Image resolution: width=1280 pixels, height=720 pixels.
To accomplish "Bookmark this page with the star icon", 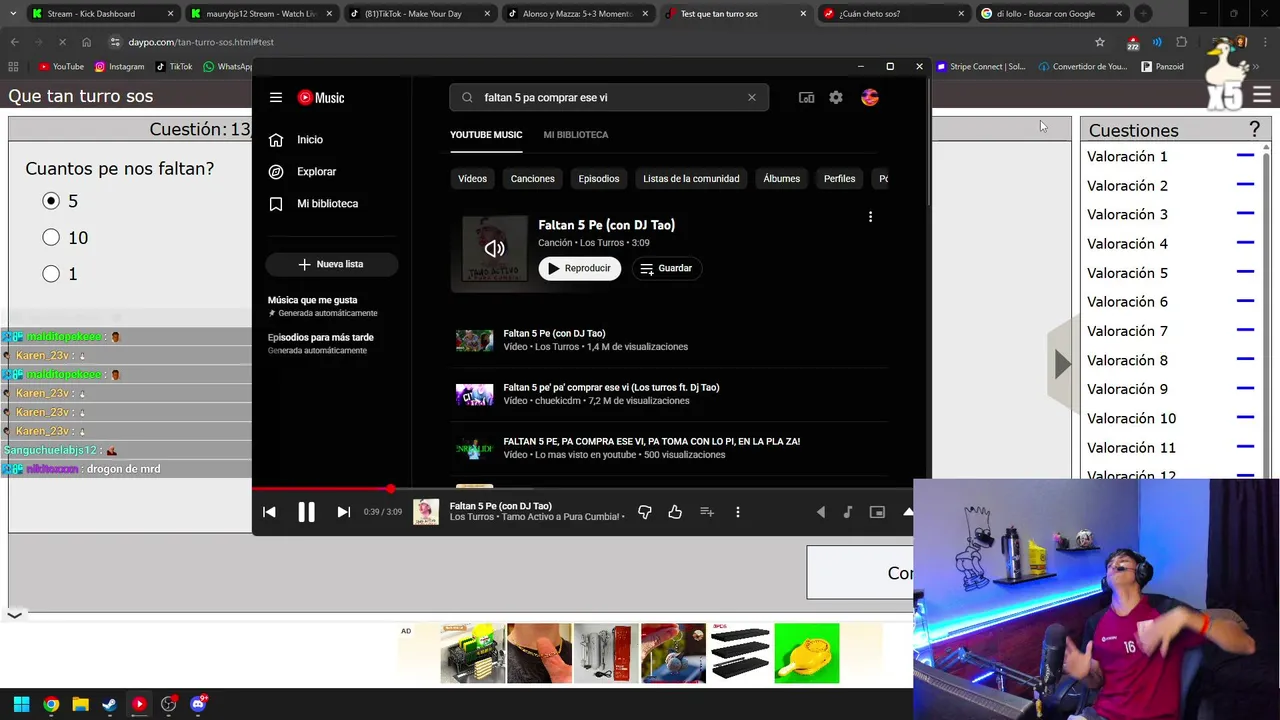I will (1100, 42).
